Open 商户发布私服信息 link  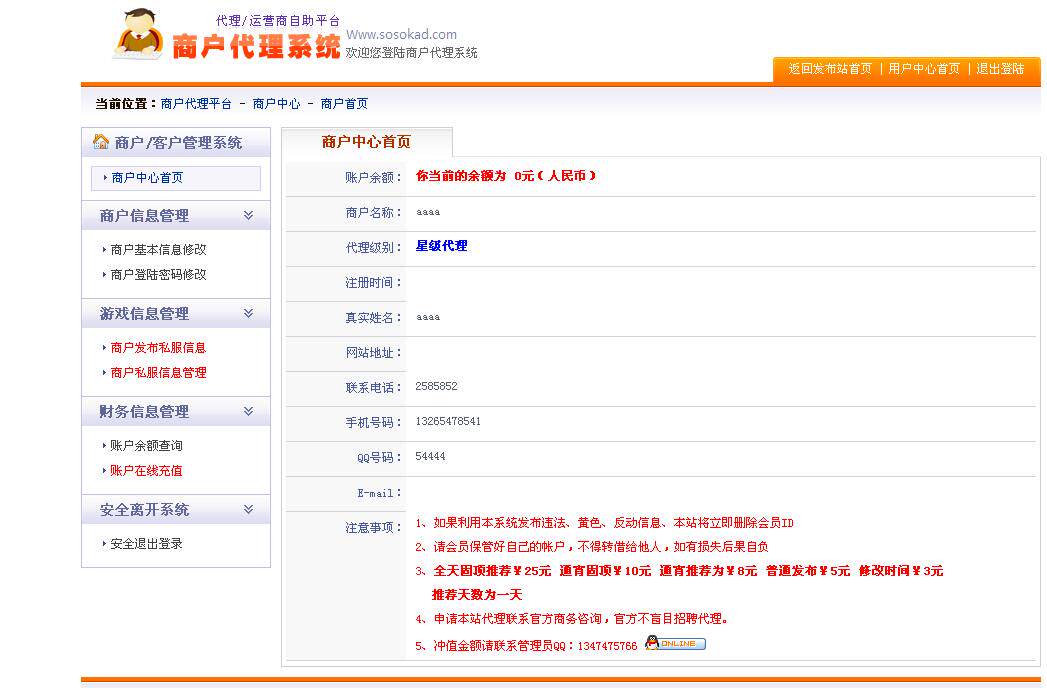pyautogui.click(x=158, y=348)
